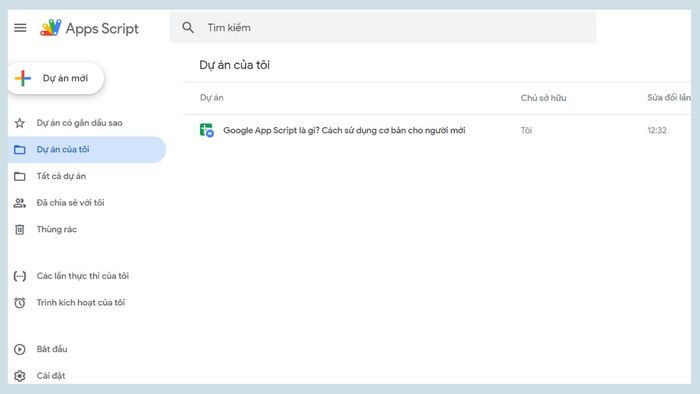Click the Apps Script logo icon
The image size is (700, 394).
click(x=50, y=28)
